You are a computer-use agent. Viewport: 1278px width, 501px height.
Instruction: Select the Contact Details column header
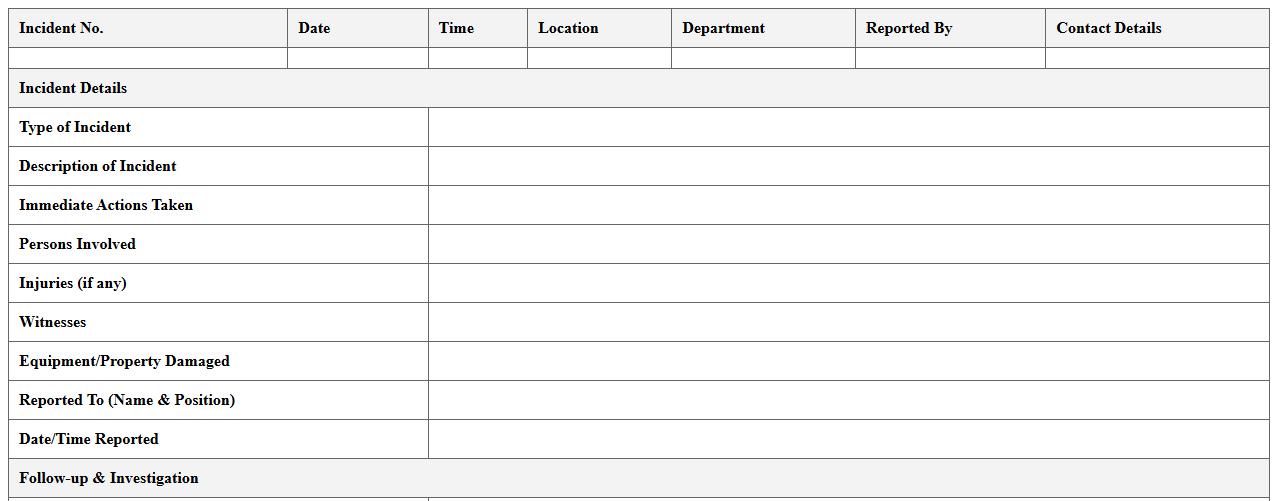(x=1109, y=28)
